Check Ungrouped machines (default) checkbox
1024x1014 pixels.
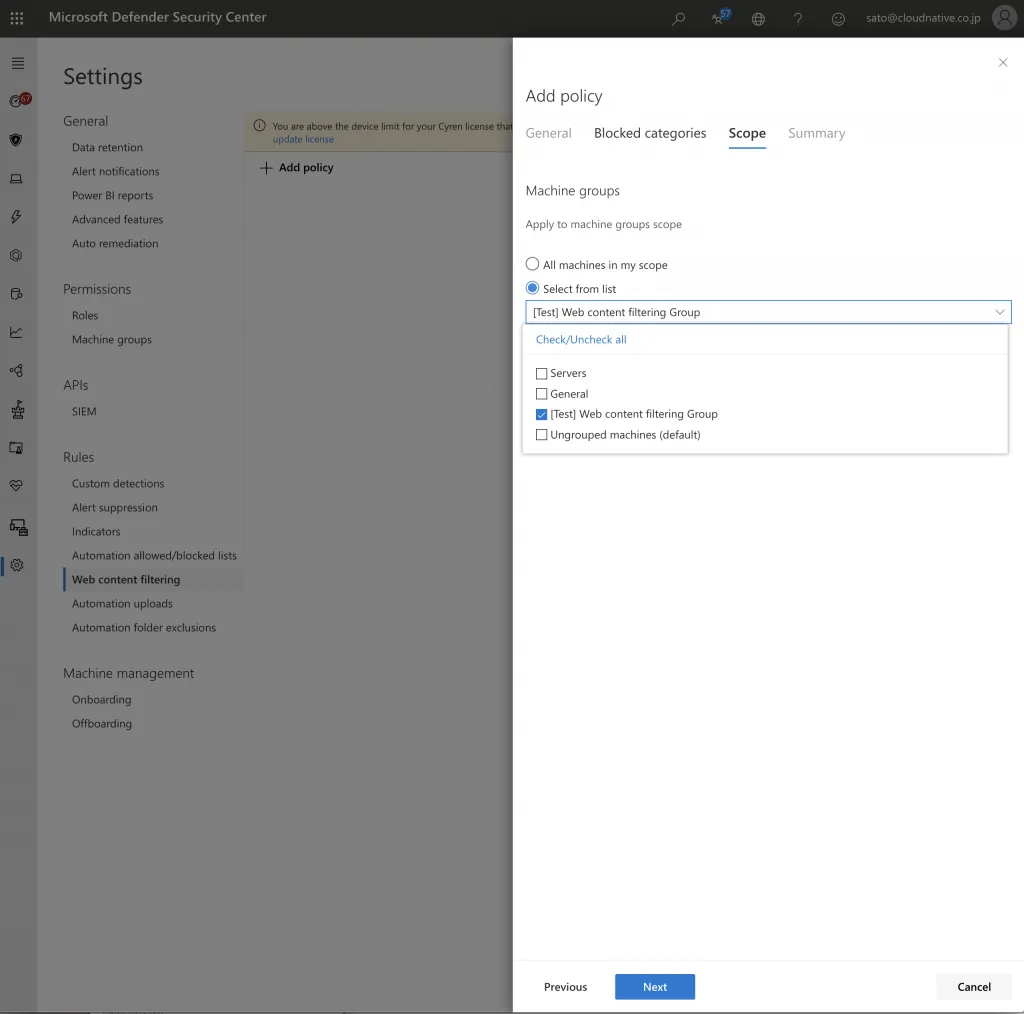pos(542,435)
